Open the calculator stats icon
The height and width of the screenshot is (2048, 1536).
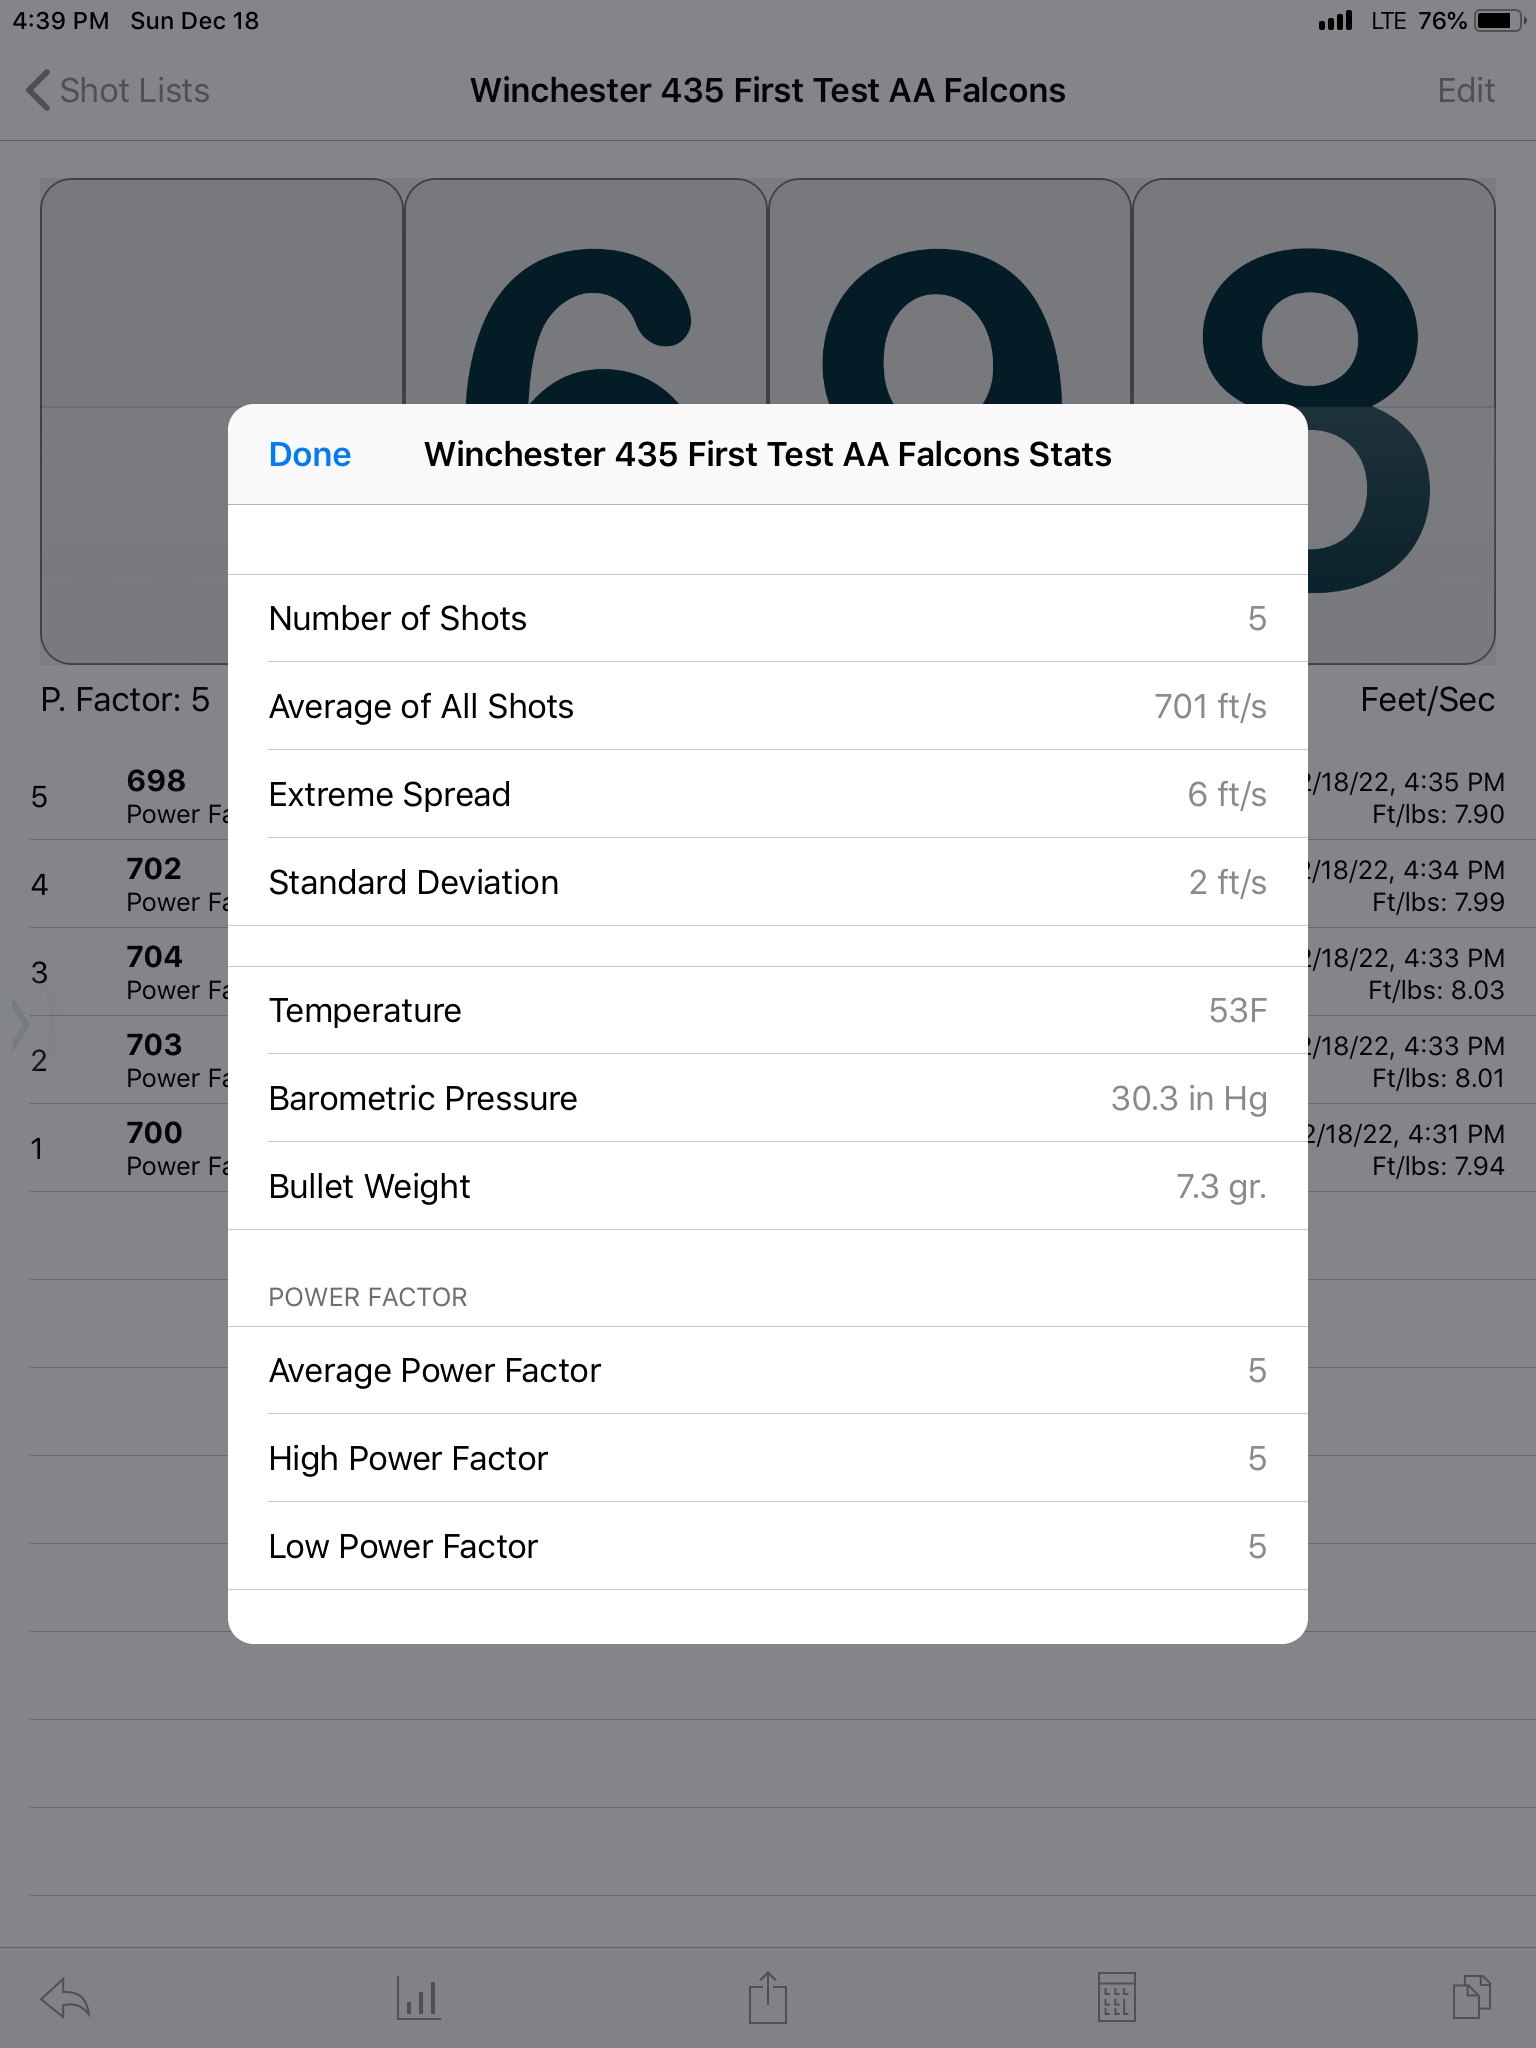tap(1116, 1997)
